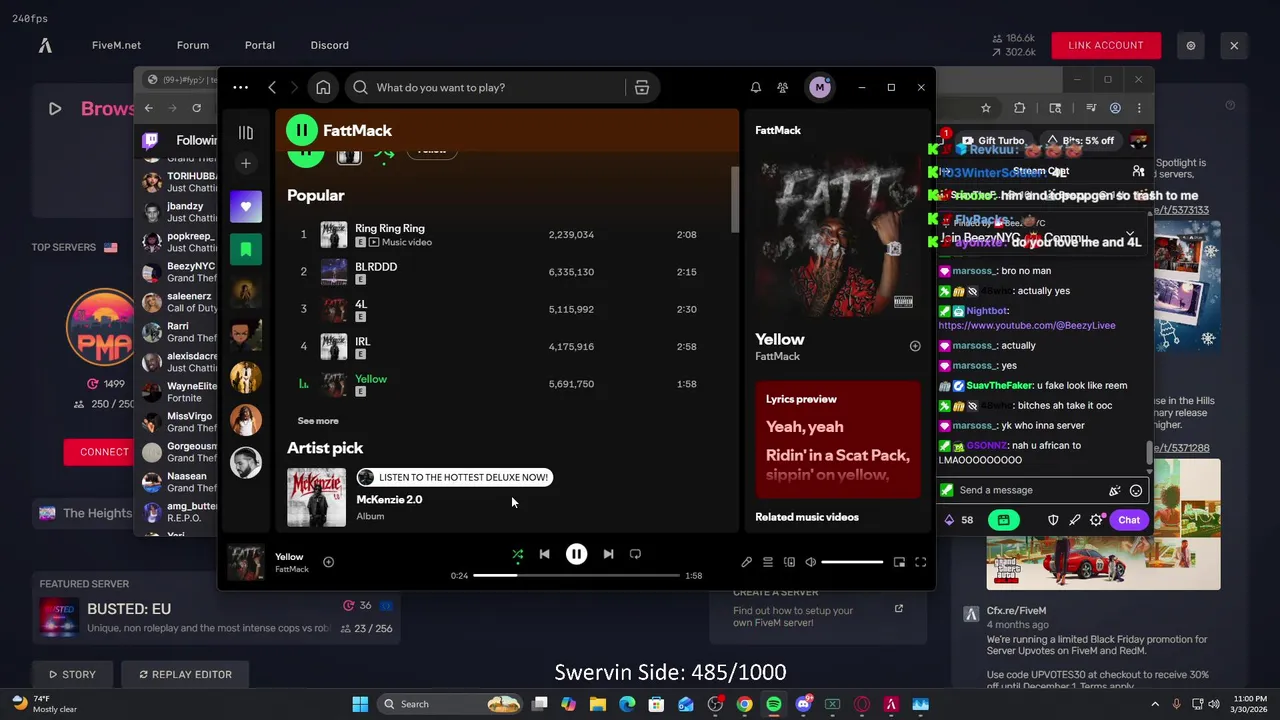The image size is (1280, 720).
Task: Open BUSTED: EU featured server
Action: tap(216, 617)
